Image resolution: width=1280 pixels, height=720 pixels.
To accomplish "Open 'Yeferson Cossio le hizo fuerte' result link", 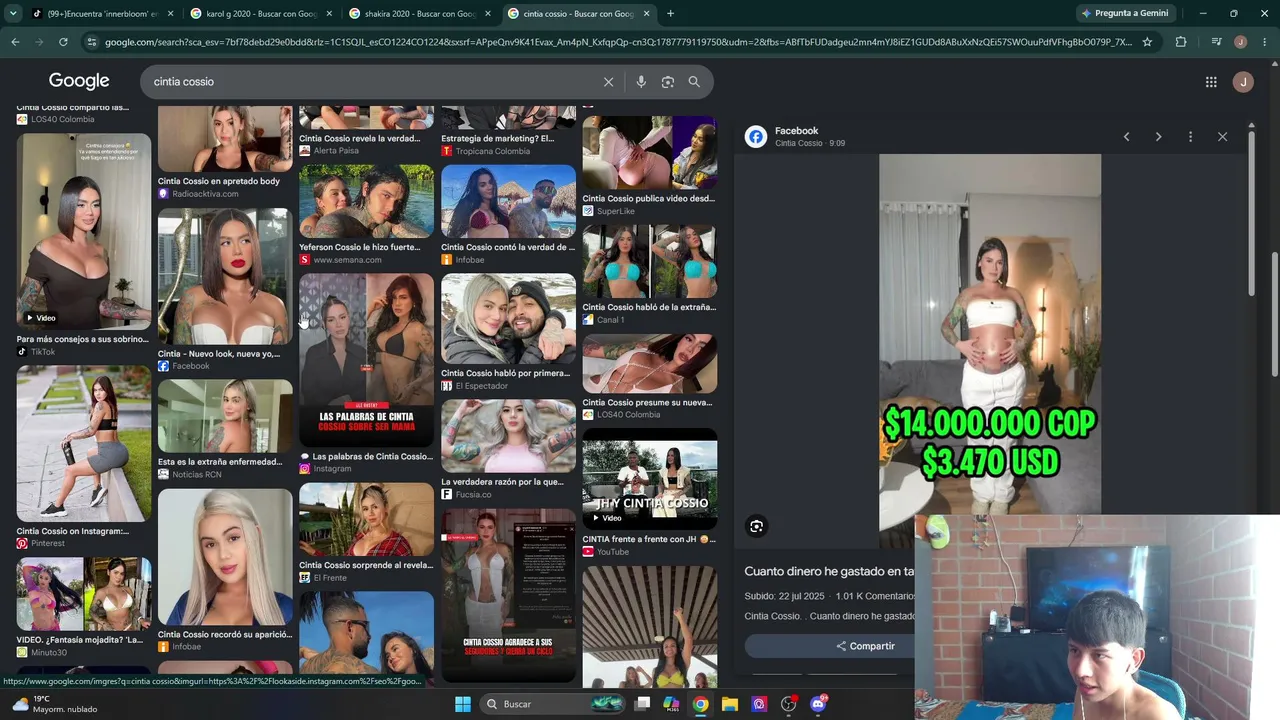I will coord(360,247).
